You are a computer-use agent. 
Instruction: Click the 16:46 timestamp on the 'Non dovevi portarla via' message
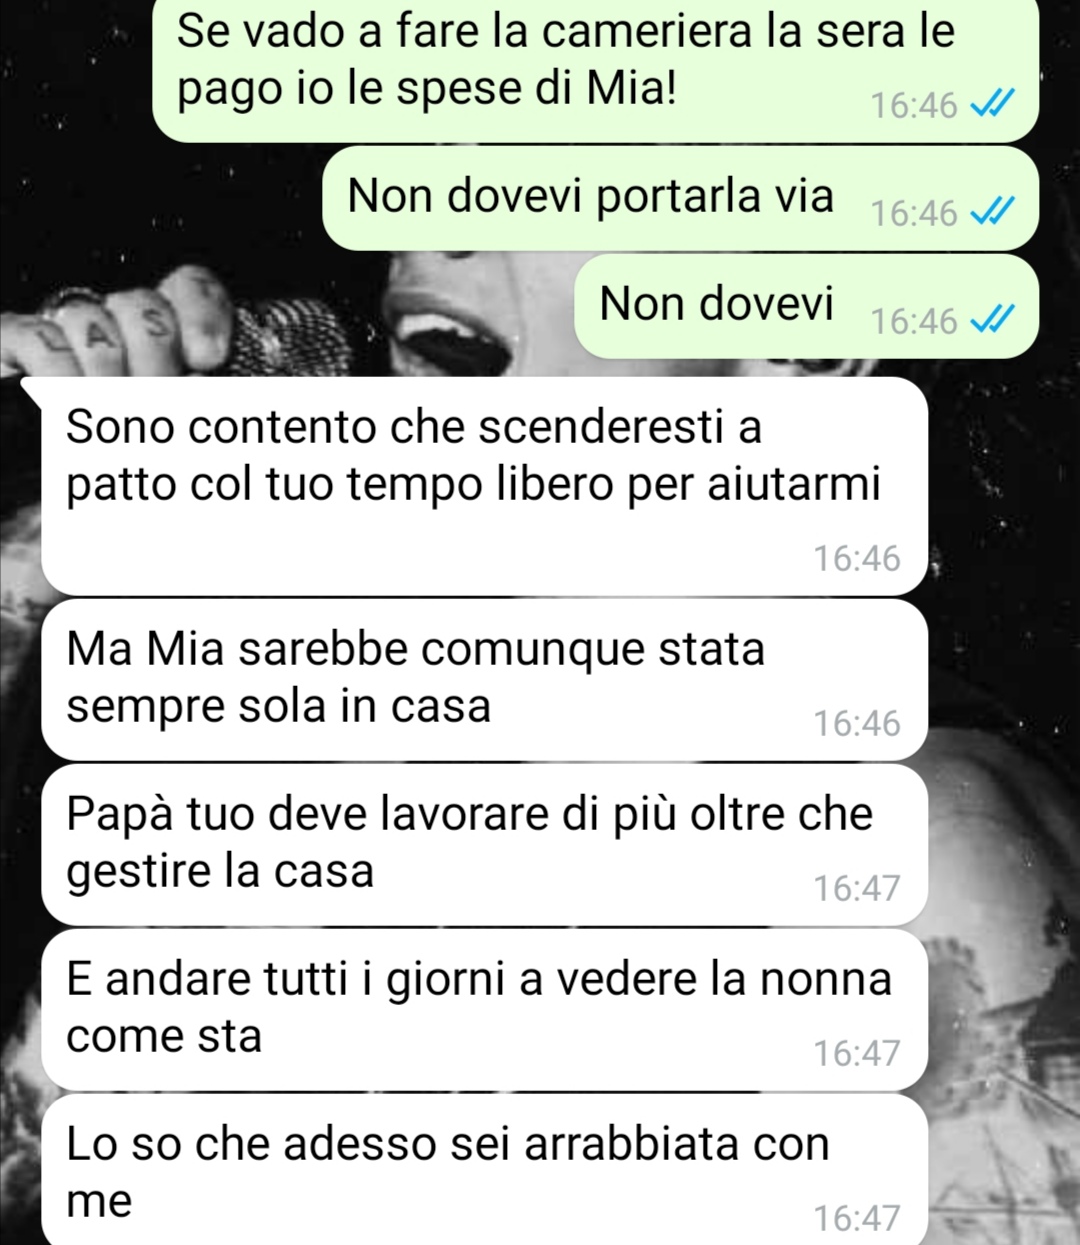[x=914, y=213]
